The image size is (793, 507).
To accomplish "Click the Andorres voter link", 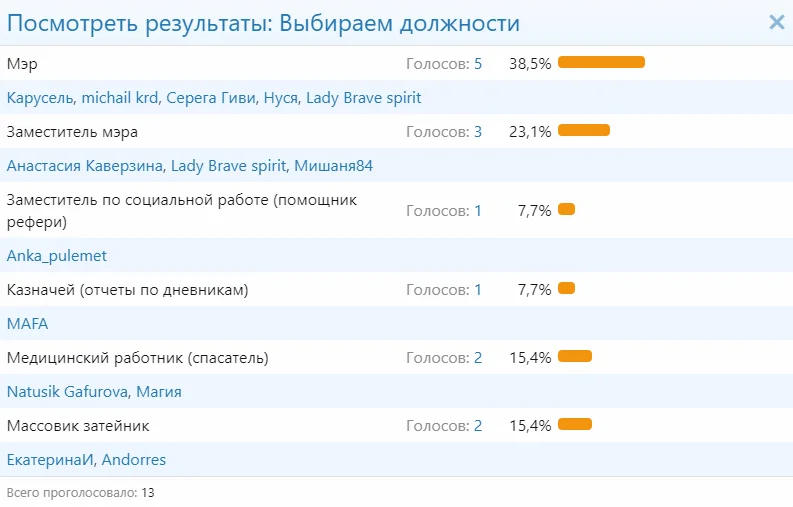I will tap(134, 460).
